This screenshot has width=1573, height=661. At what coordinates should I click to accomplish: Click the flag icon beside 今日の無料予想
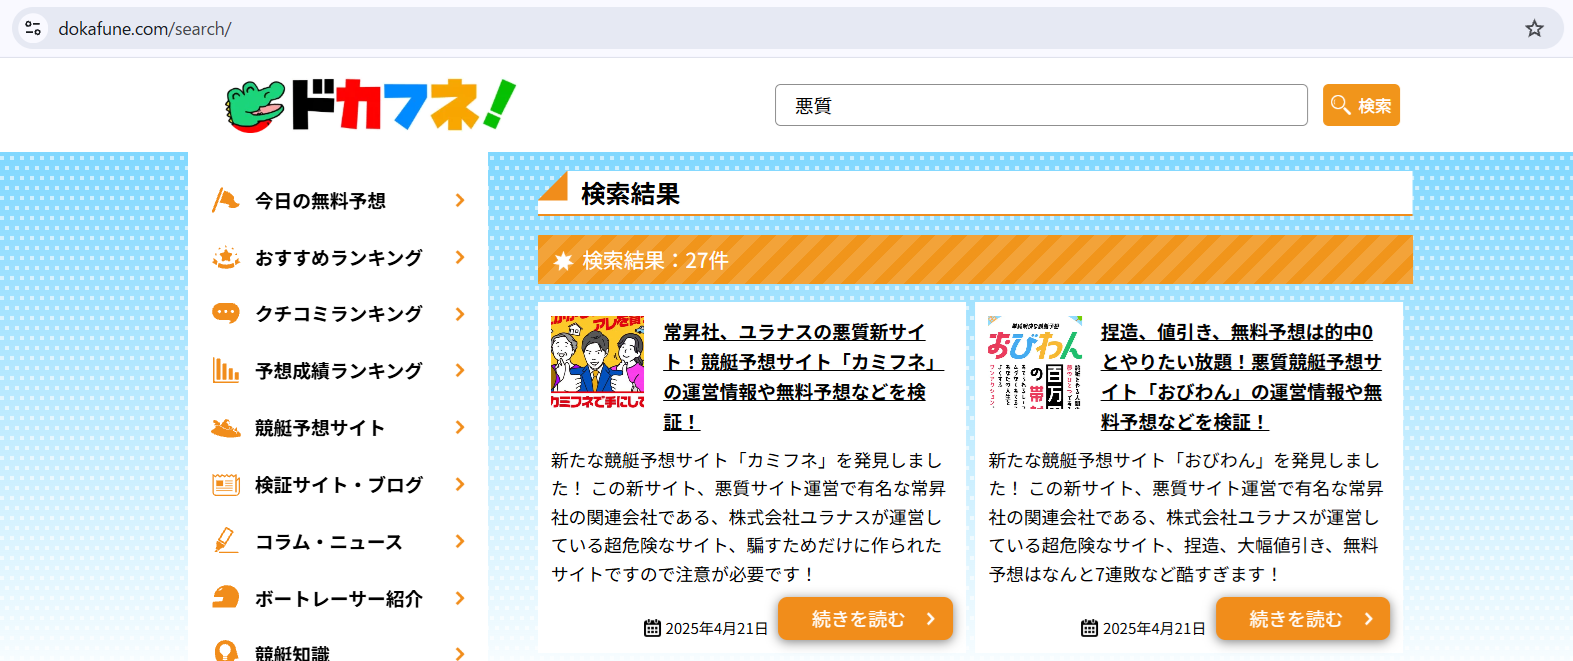[x=226, y=201]
